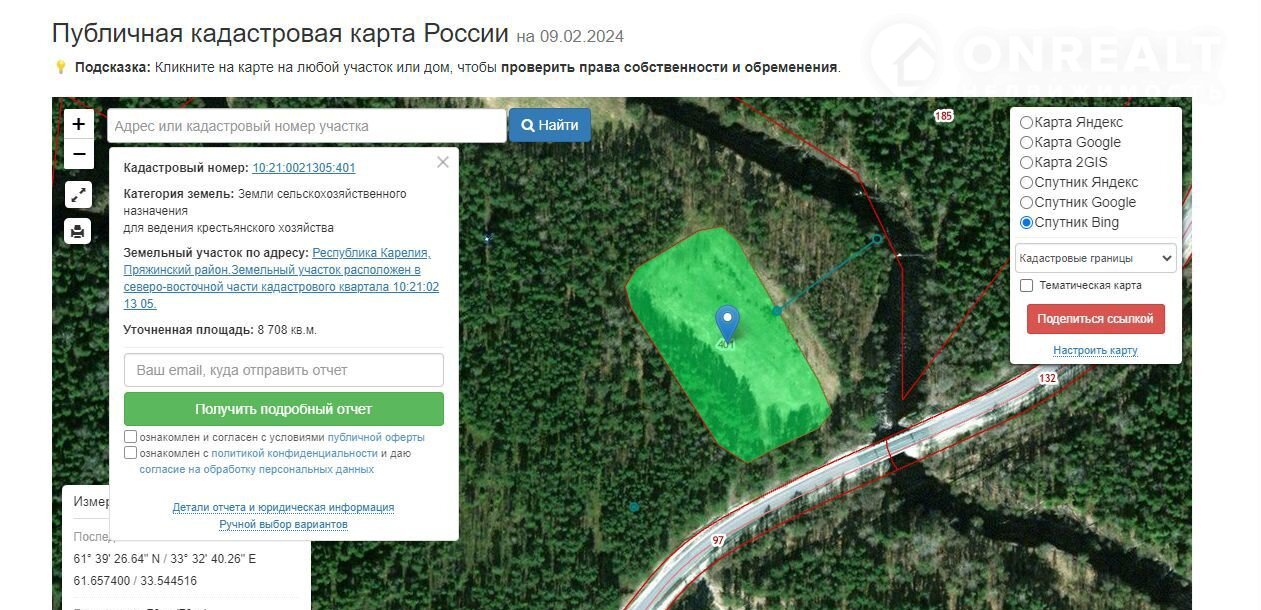Toggle fullscreen map view icon
The image size is (1261, 610).
[x=78, y=195]
